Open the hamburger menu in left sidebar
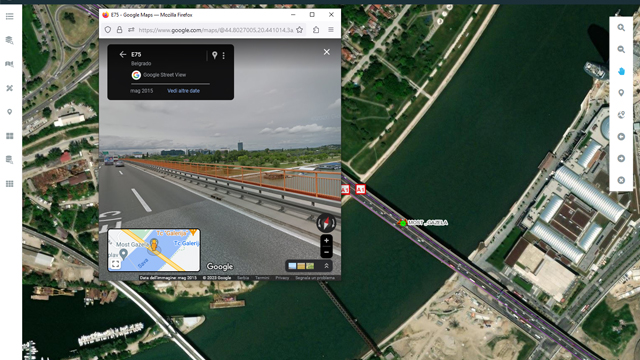Screen dimensions: 640x360 click(x=9, y=16)
